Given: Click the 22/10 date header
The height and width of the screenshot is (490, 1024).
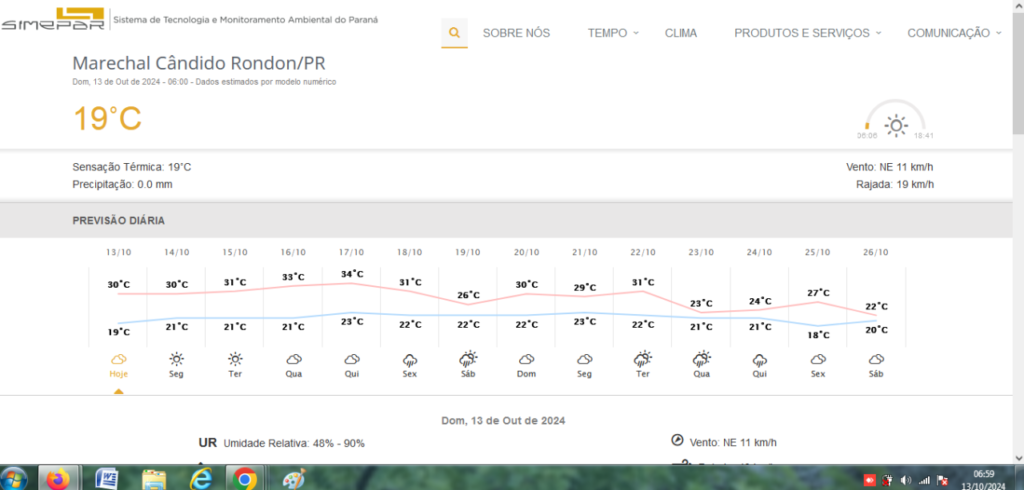Looking at the screenshot, I should pos(643,252).
